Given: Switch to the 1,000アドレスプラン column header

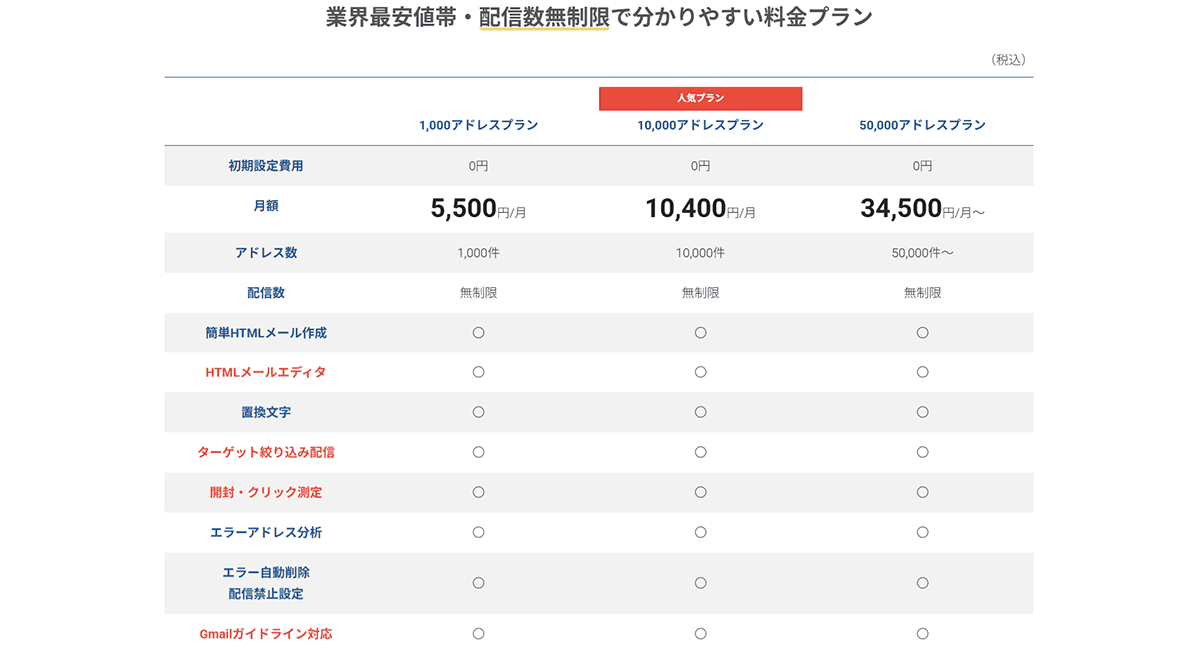Looking at the screenshot, I should (x=478, y=124).
